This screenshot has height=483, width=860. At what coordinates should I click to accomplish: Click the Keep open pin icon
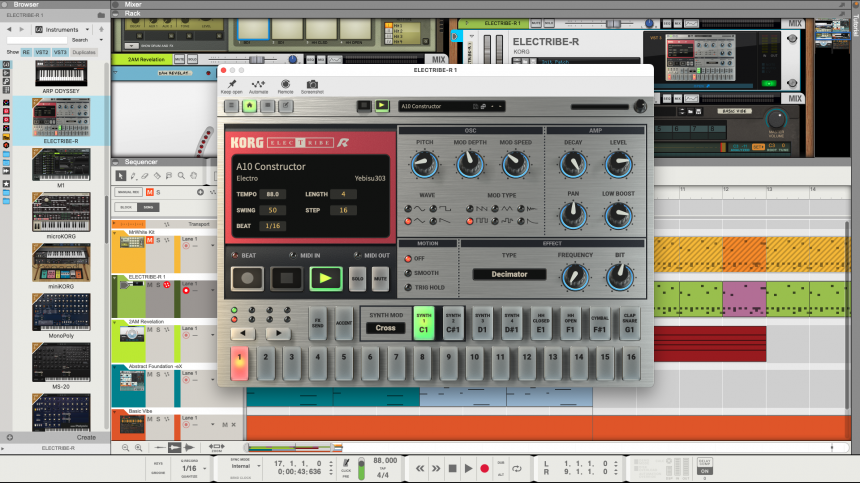pyautogui.click(x=232, y=84)
